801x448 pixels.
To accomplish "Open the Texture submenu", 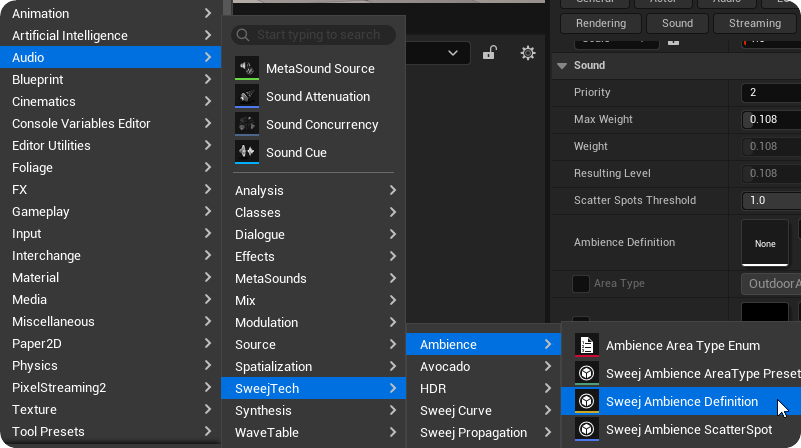I will (x=110, y=409).
